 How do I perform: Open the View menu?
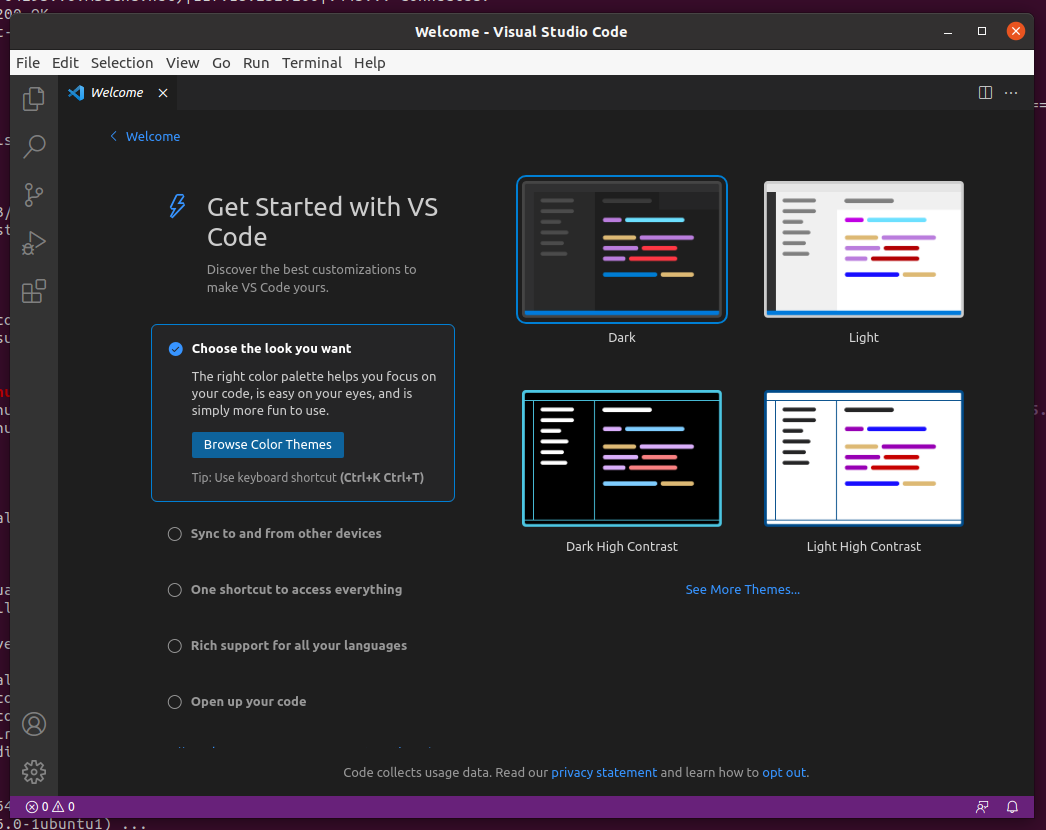click(x=183, y=63)
